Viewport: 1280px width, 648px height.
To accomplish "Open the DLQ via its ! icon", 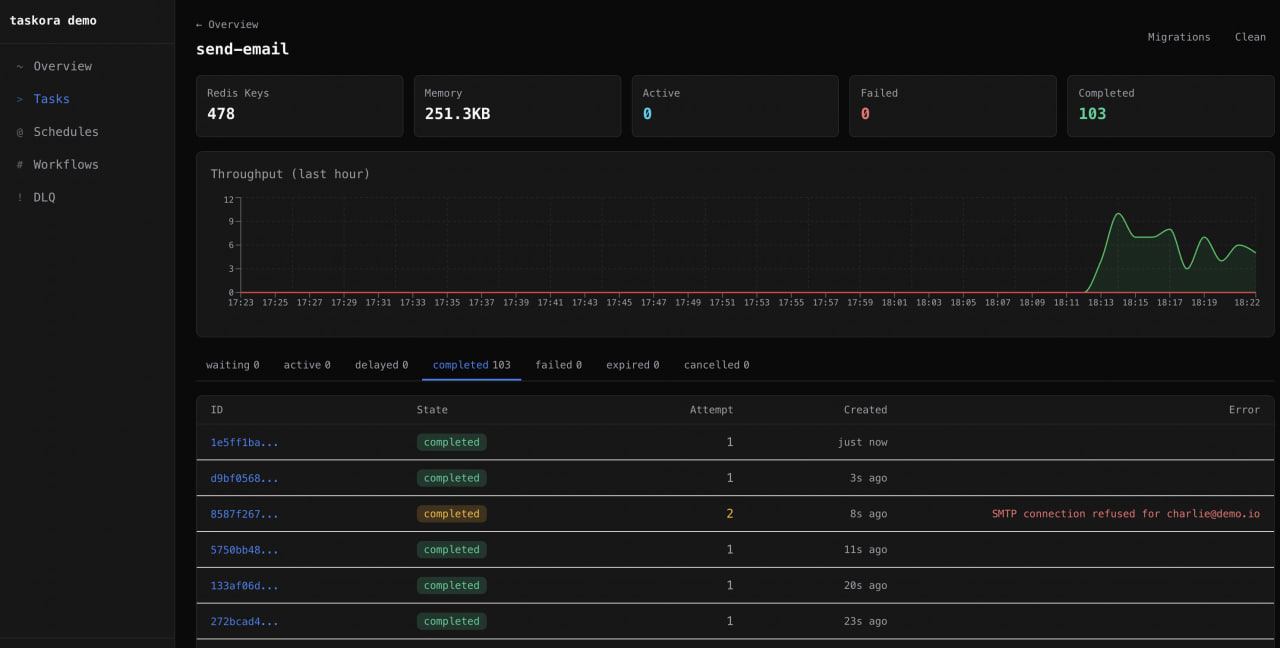I will (x=18, y=197).
